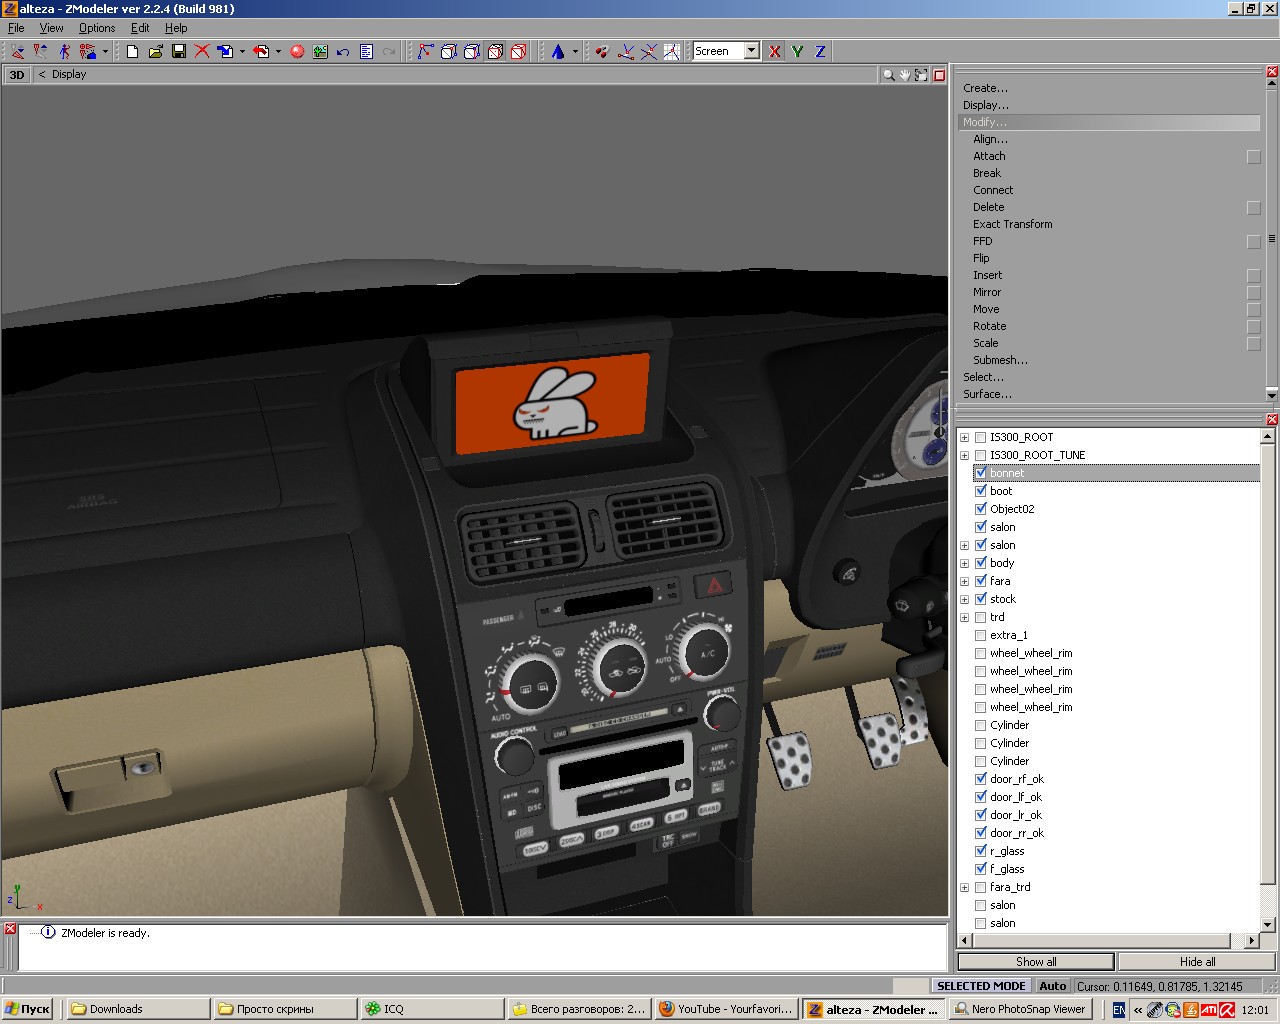The image size is (1280, 1024).
Task: Open the Materials editor red sphere icon
Action: 297,51
